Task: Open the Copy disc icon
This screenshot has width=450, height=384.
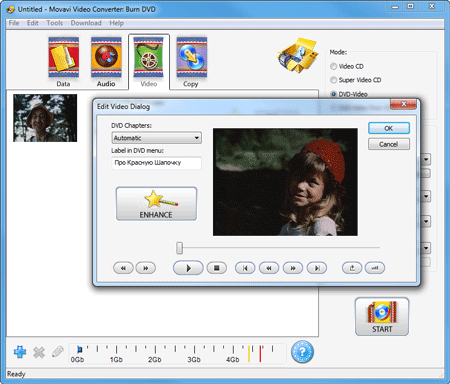Action: pyautogui.click(x=191, y=62)
